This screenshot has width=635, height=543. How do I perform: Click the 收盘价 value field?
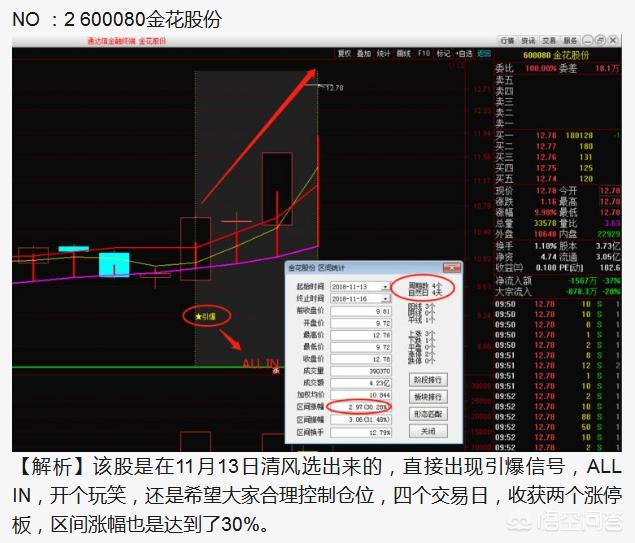[361, 359]
